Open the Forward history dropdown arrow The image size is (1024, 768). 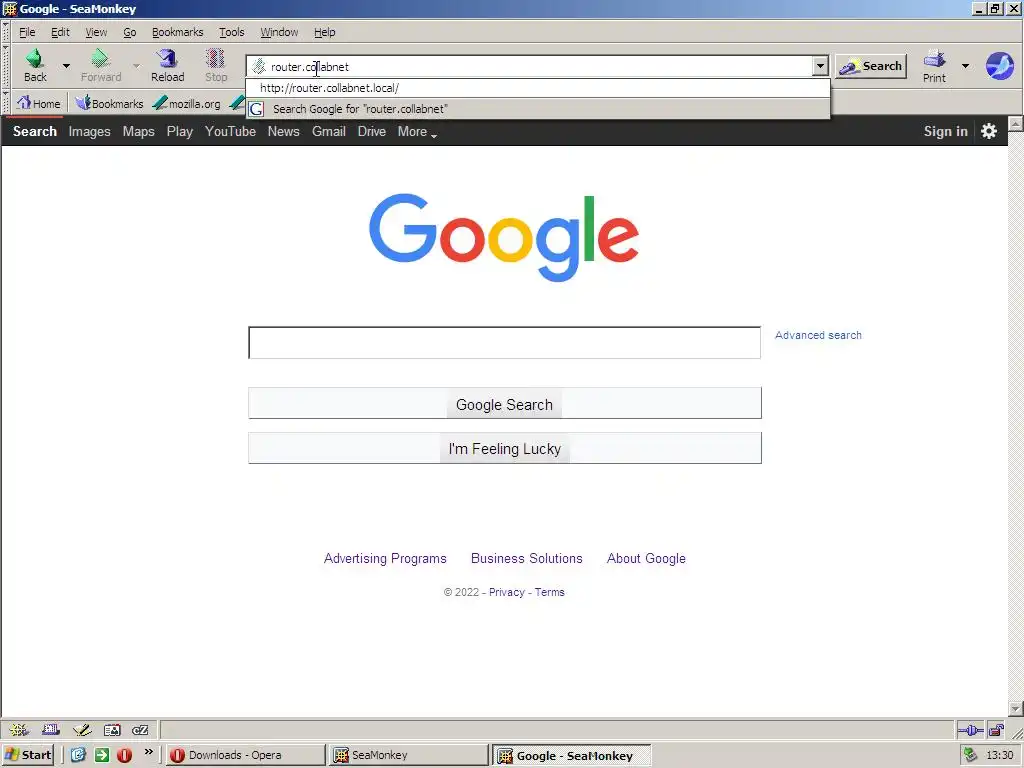[136, 65]
